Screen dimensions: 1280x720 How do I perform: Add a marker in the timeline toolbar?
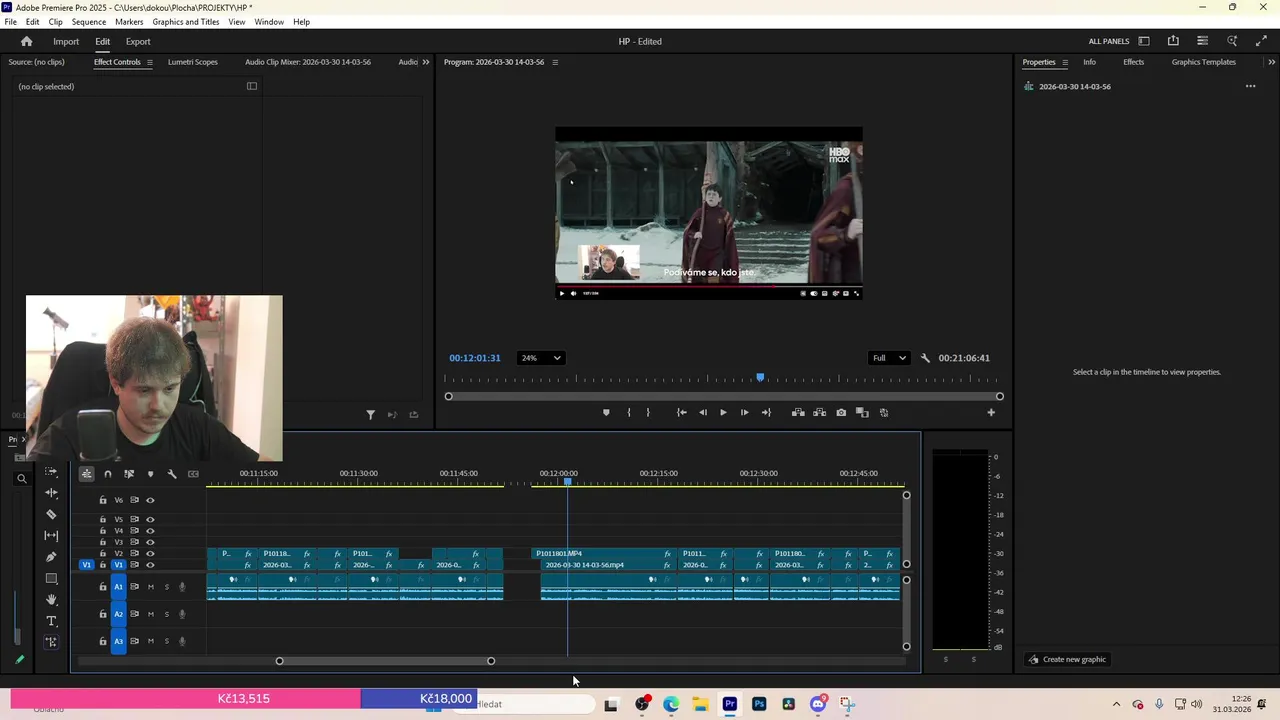coord(150,474)
